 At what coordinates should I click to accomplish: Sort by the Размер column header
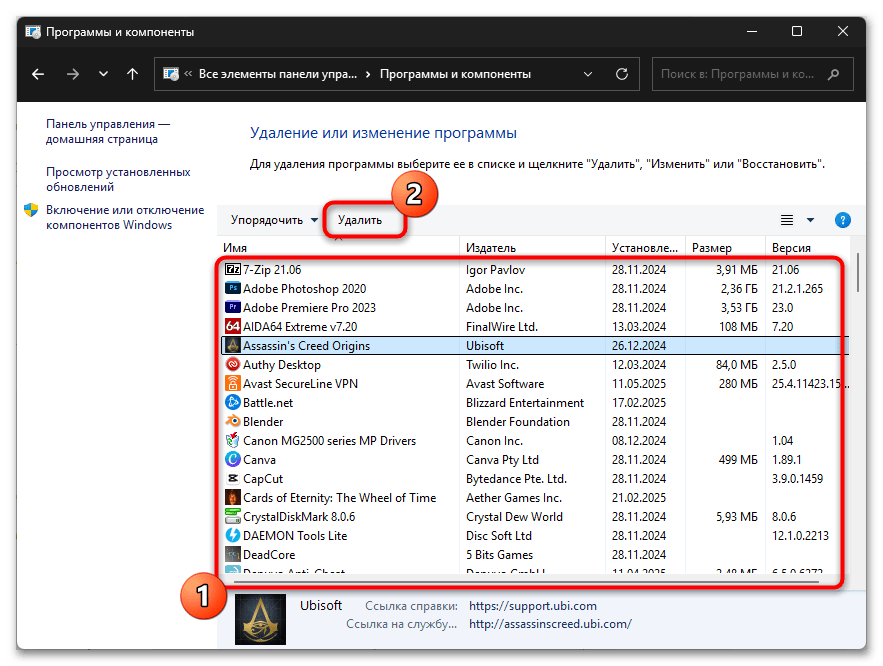pyautogui.click(x=725, y=248)
